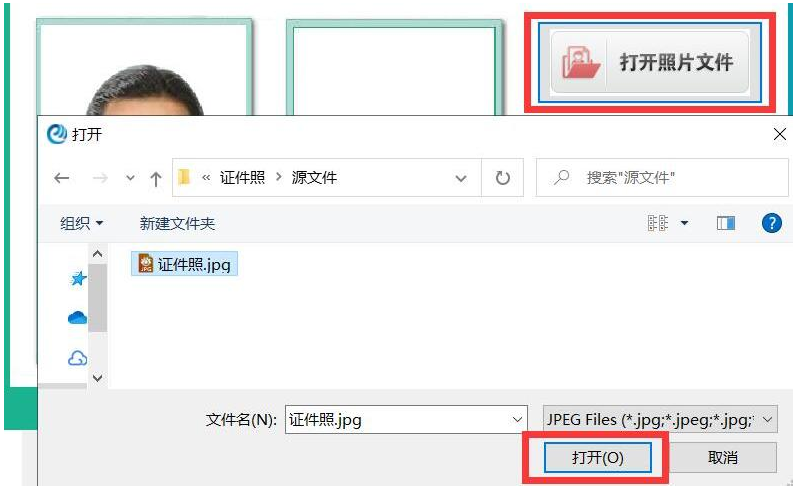Go up one folder level
Image resolution: width=793 pixels, height=488 pixels.
tap(156, 179)
